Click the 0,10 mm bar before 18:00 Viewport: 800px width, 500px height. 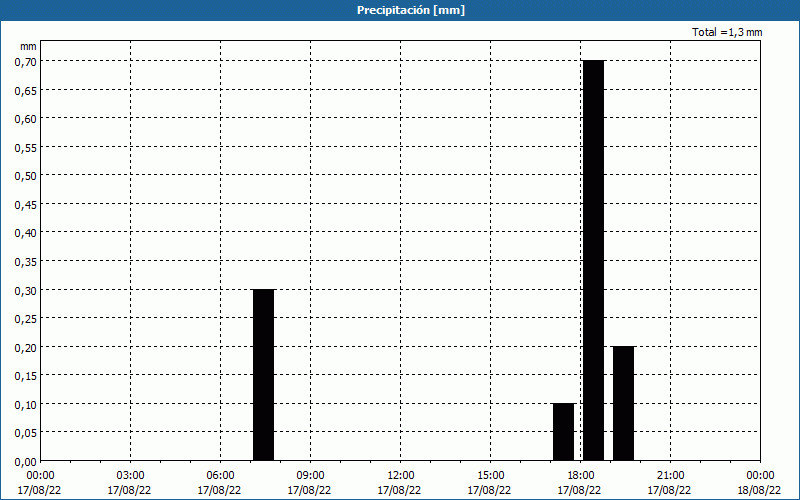564,432
